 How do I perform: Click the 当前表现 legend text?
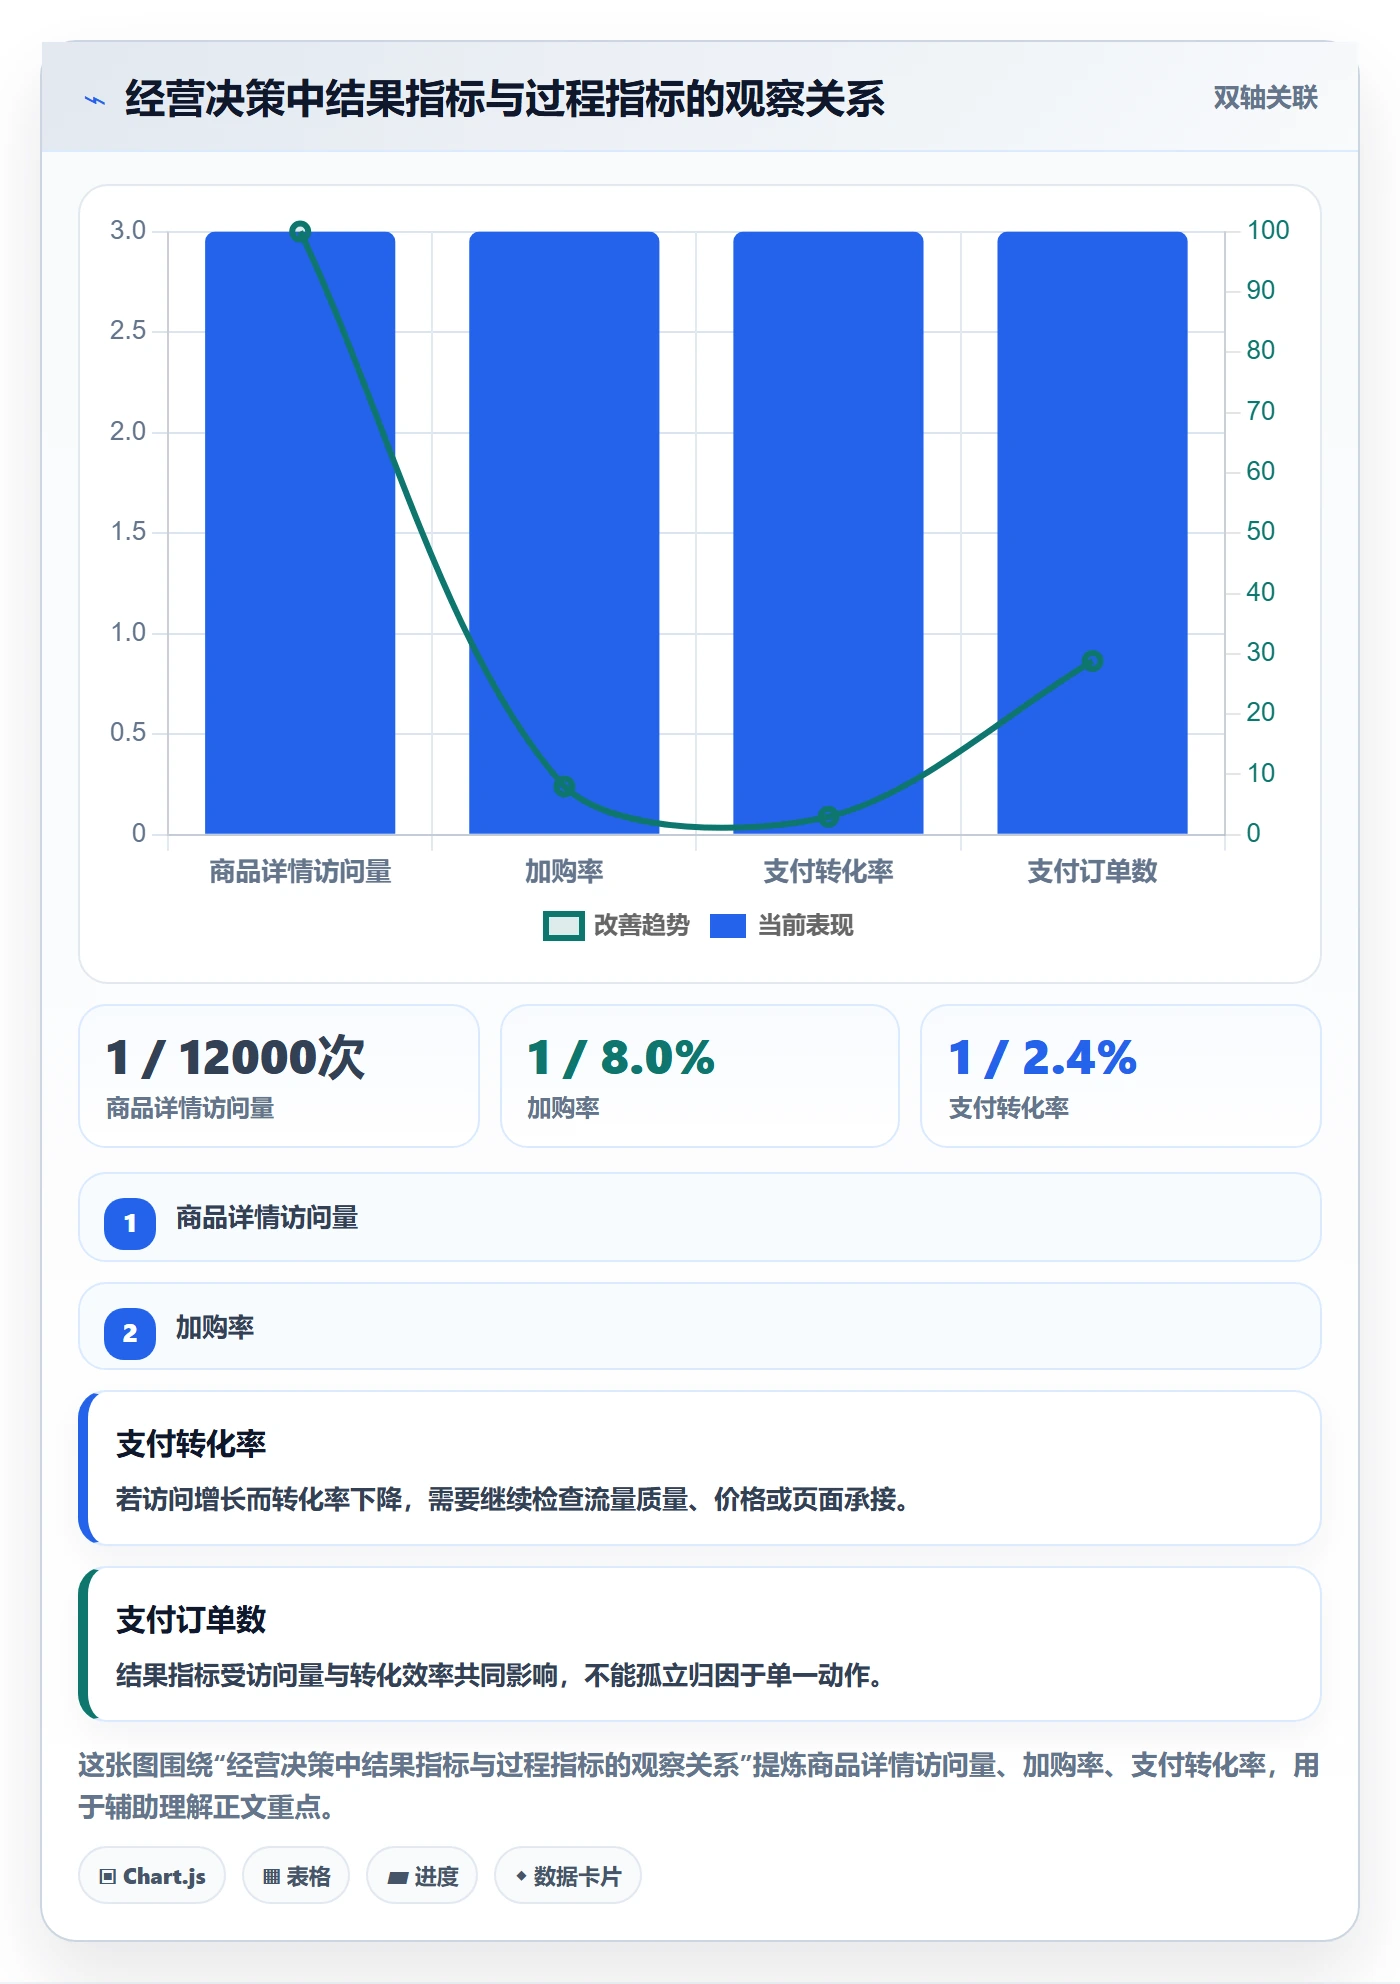pos(805,926)
